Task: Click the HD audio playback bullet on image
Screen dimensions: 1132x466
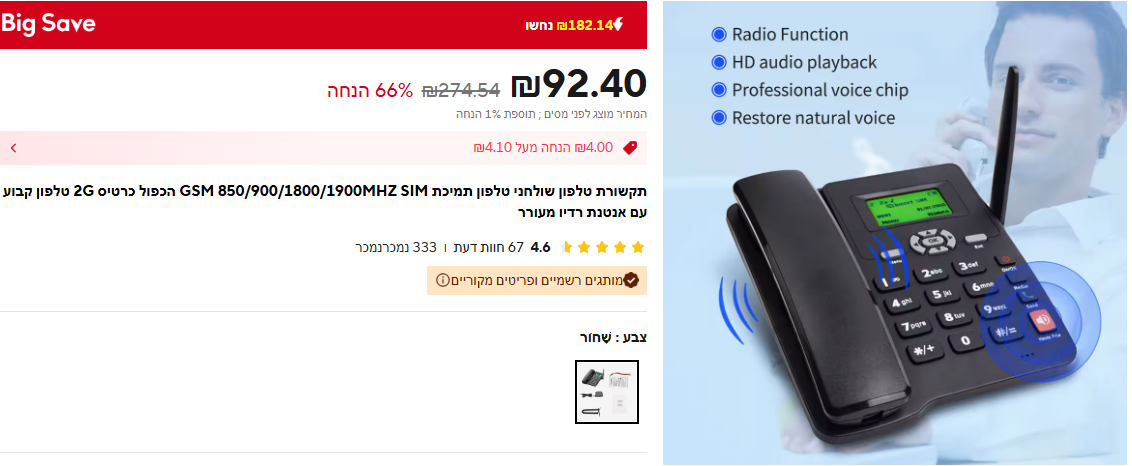Action: [x=794, y=62]
